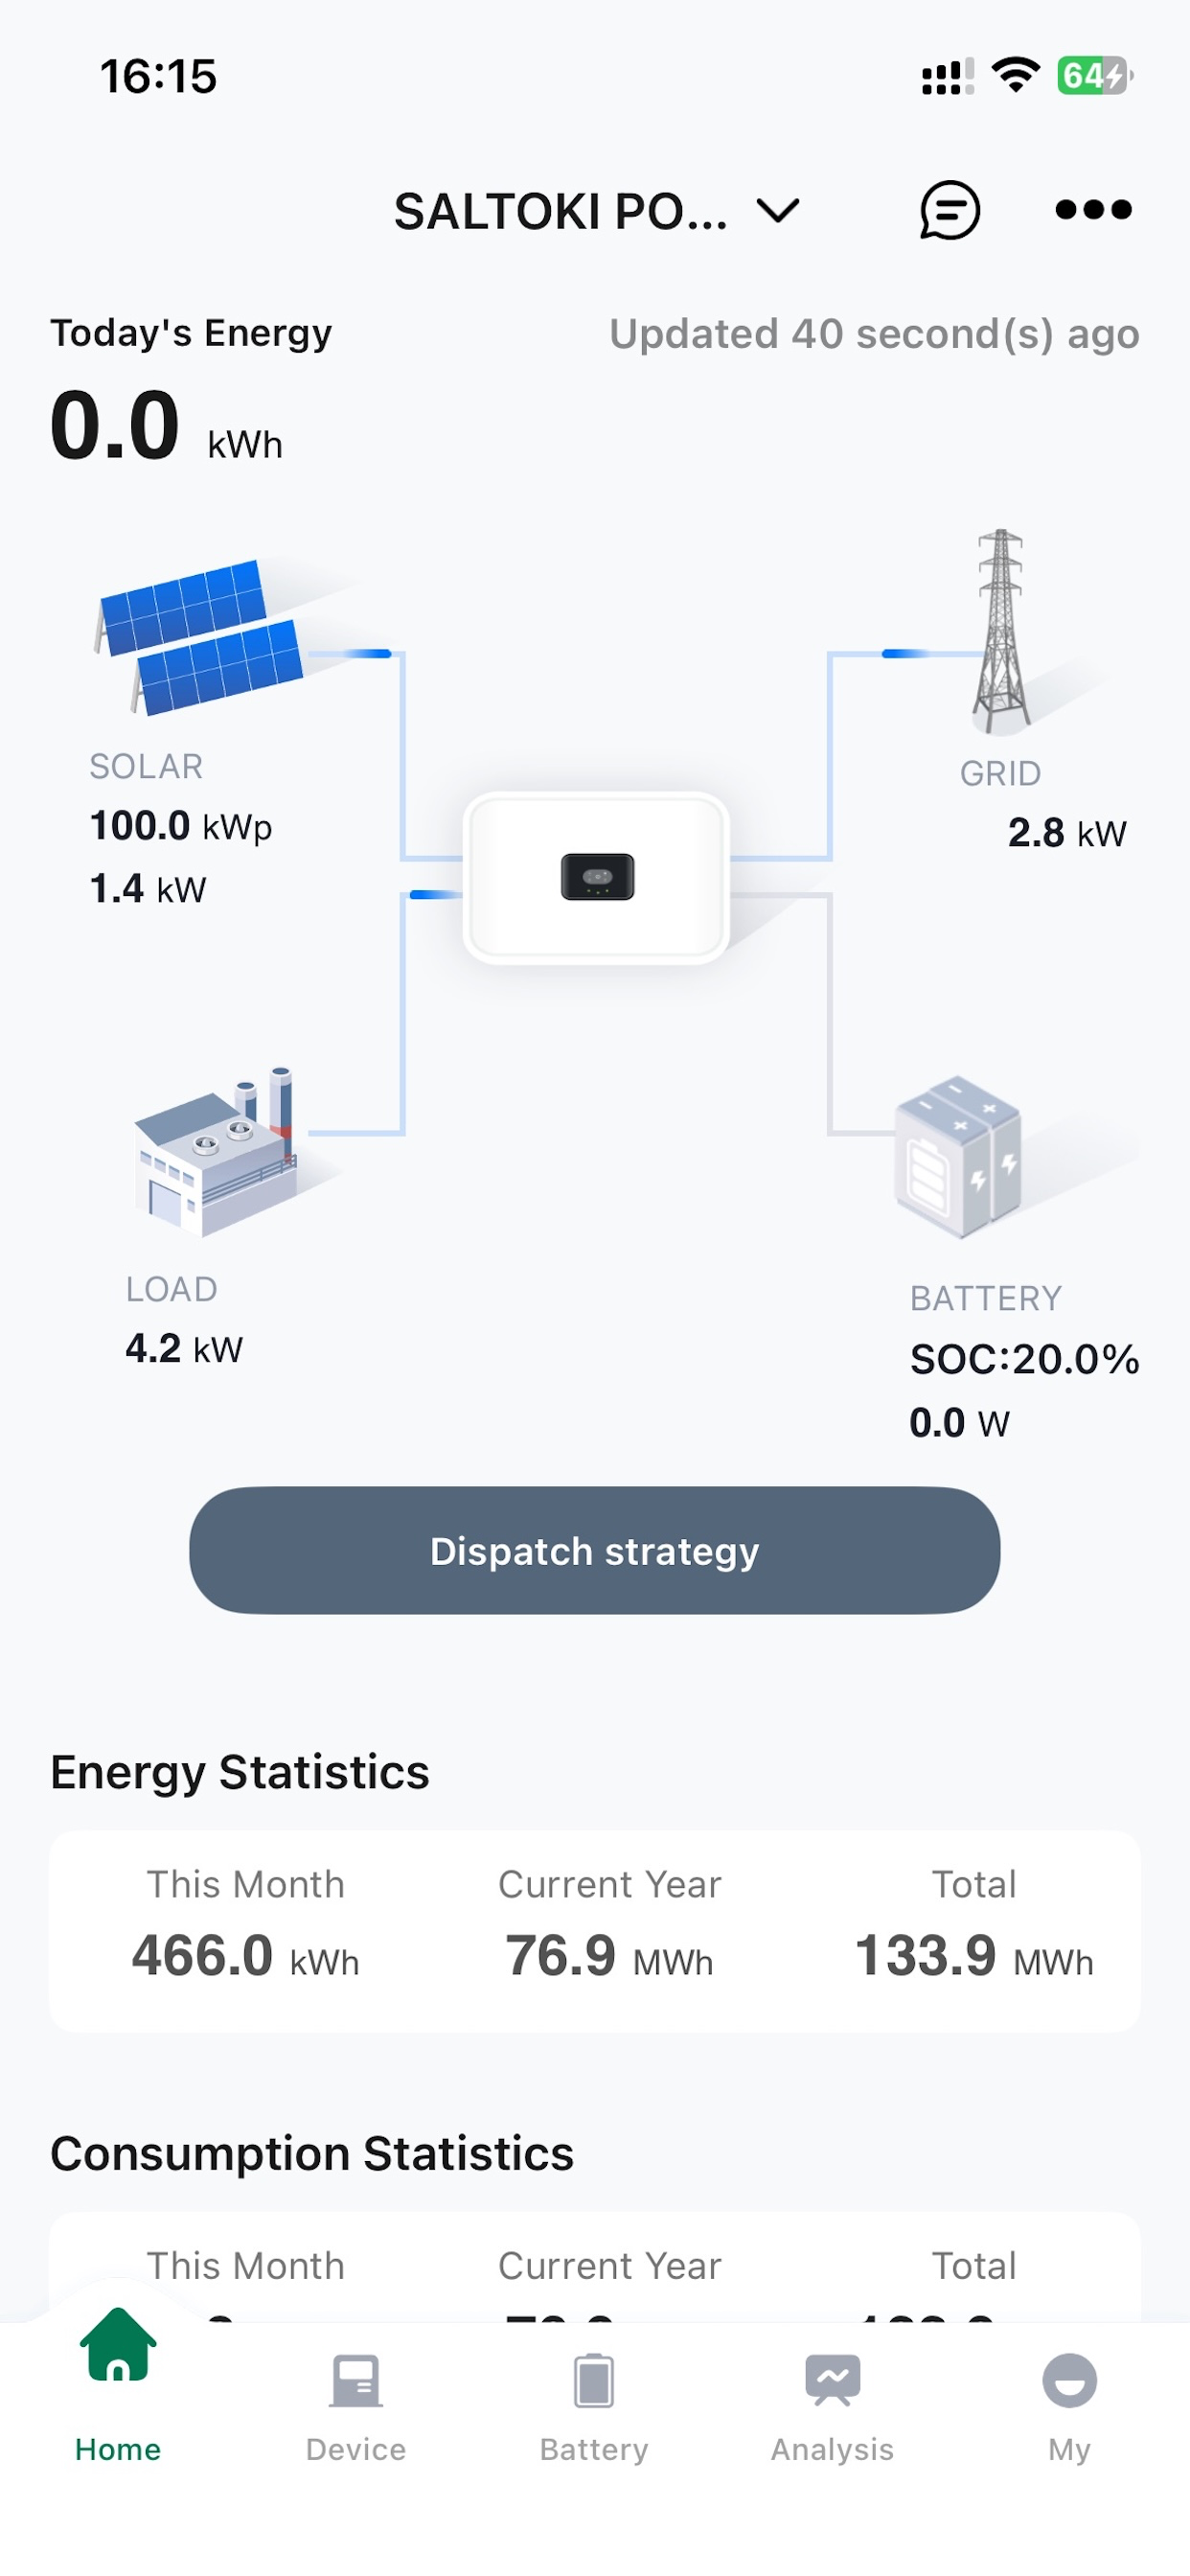Tap the chevron next to the site name

[777, 210]
